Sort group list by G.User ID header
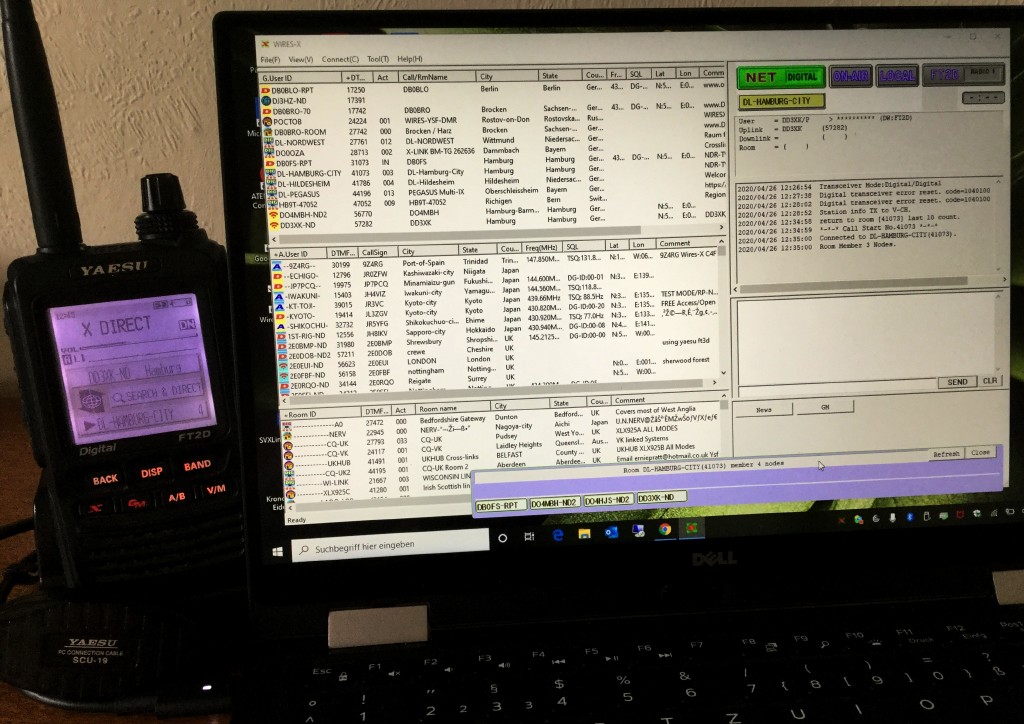The width and height of the screenshot is (1024, 724). [x=300, y=78]
